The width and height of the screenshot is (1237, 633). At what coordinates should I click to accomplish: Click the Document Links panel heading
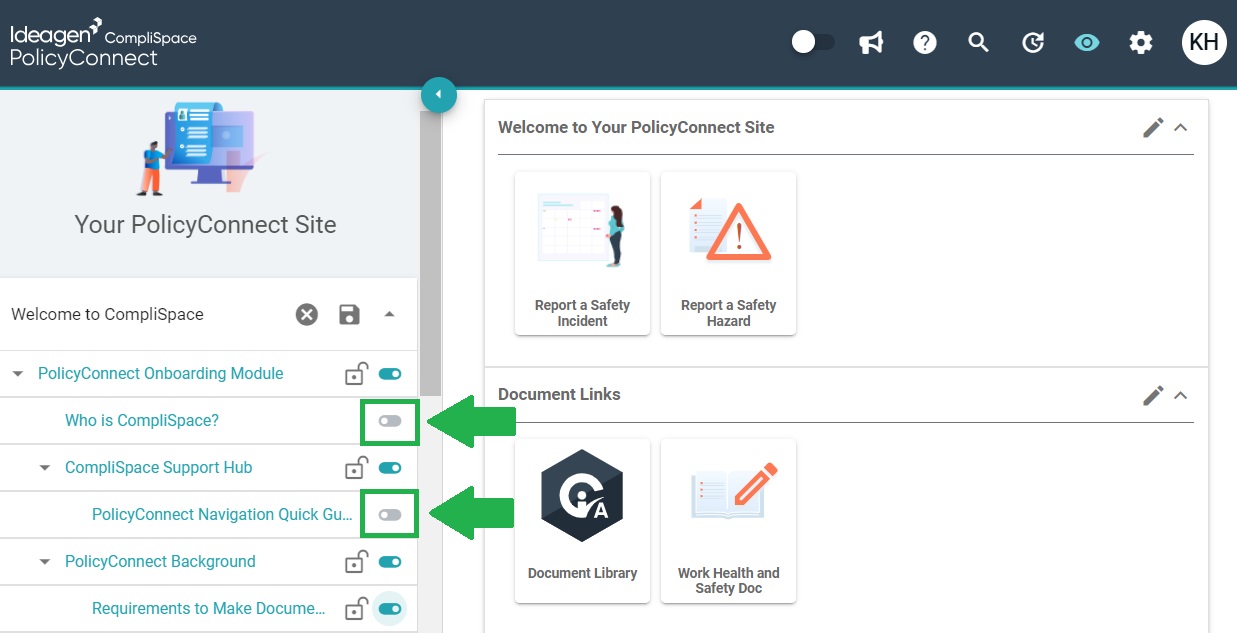(559, 394)
